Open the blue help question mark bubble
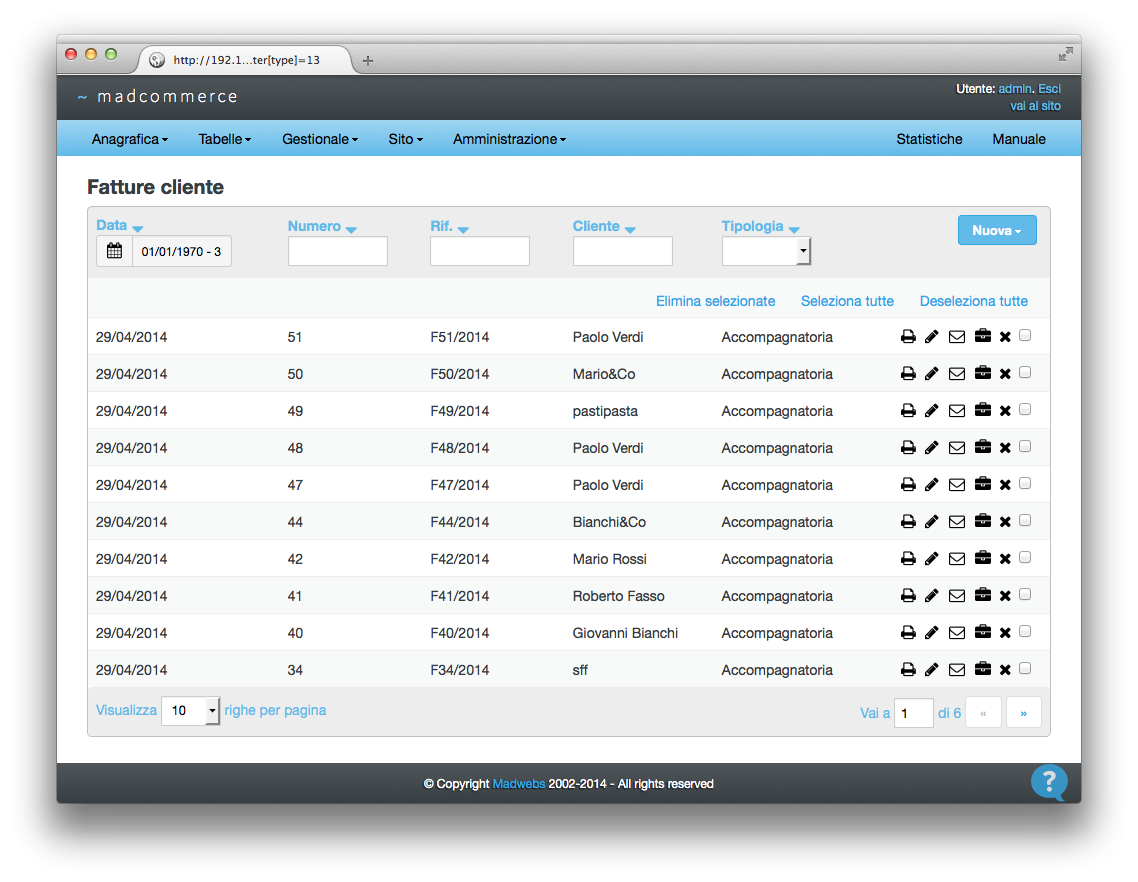Viewport: 1138px width, 882px height. coord(1049,783)
